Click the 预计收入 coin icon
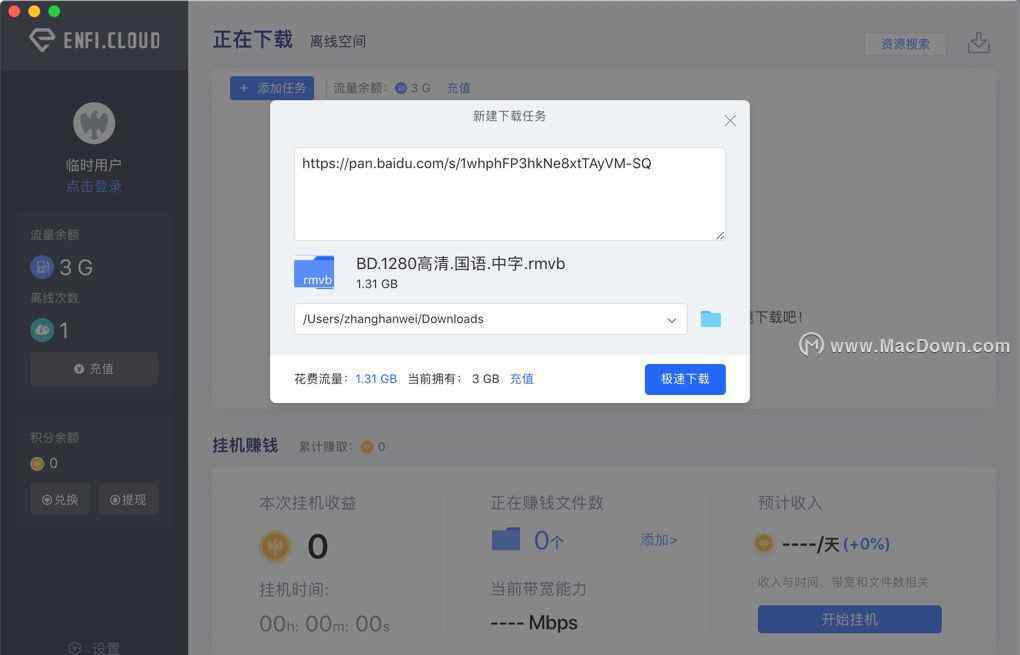Image resolution: width=1020 pixels, height=655 pixels. point(764,542)
